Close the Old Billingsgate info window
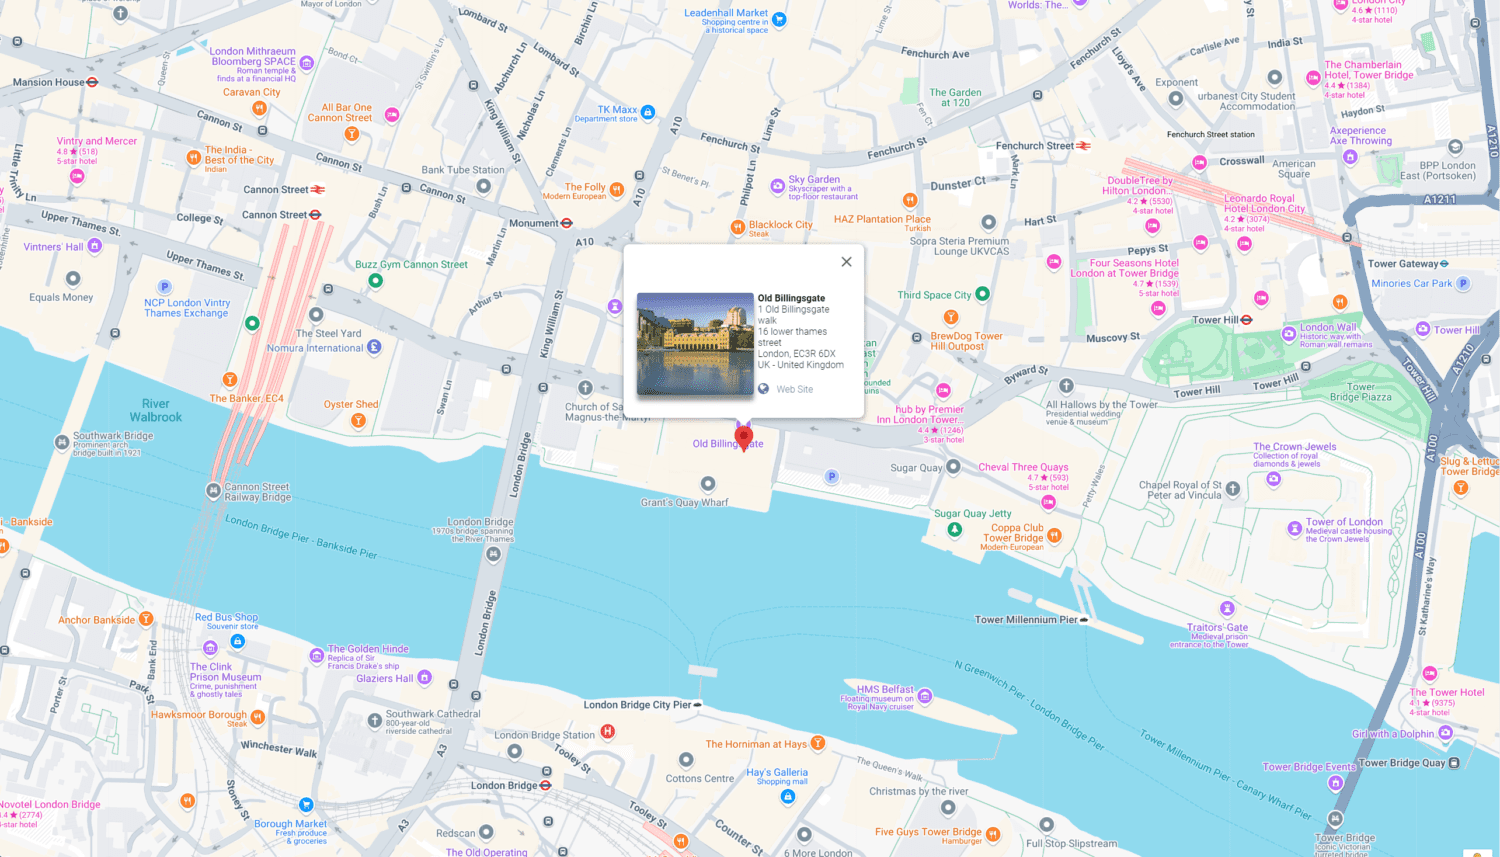This screenshot has height=857, width=1500. 846,262
